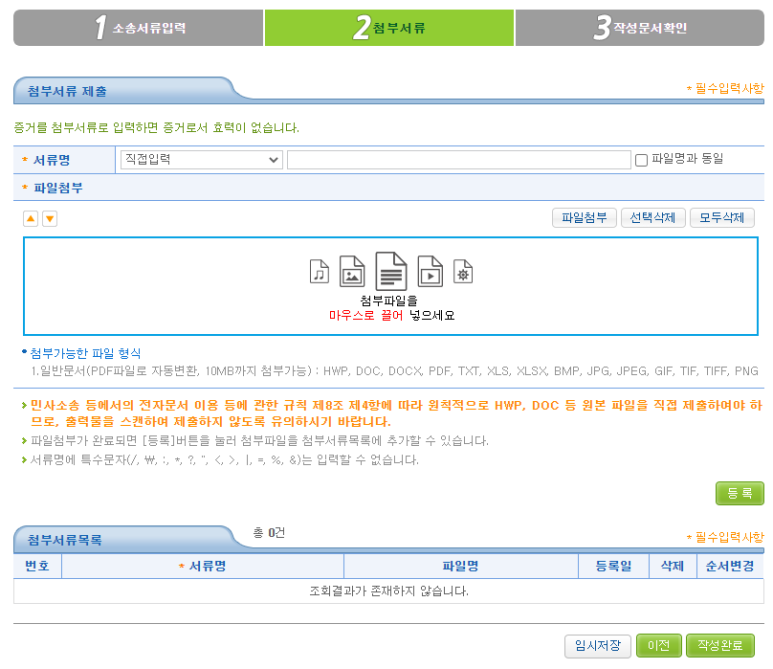Screen dimensions: 773x669
Task: Click the settings file icon in drop zone
Action: tap(463, 271)
